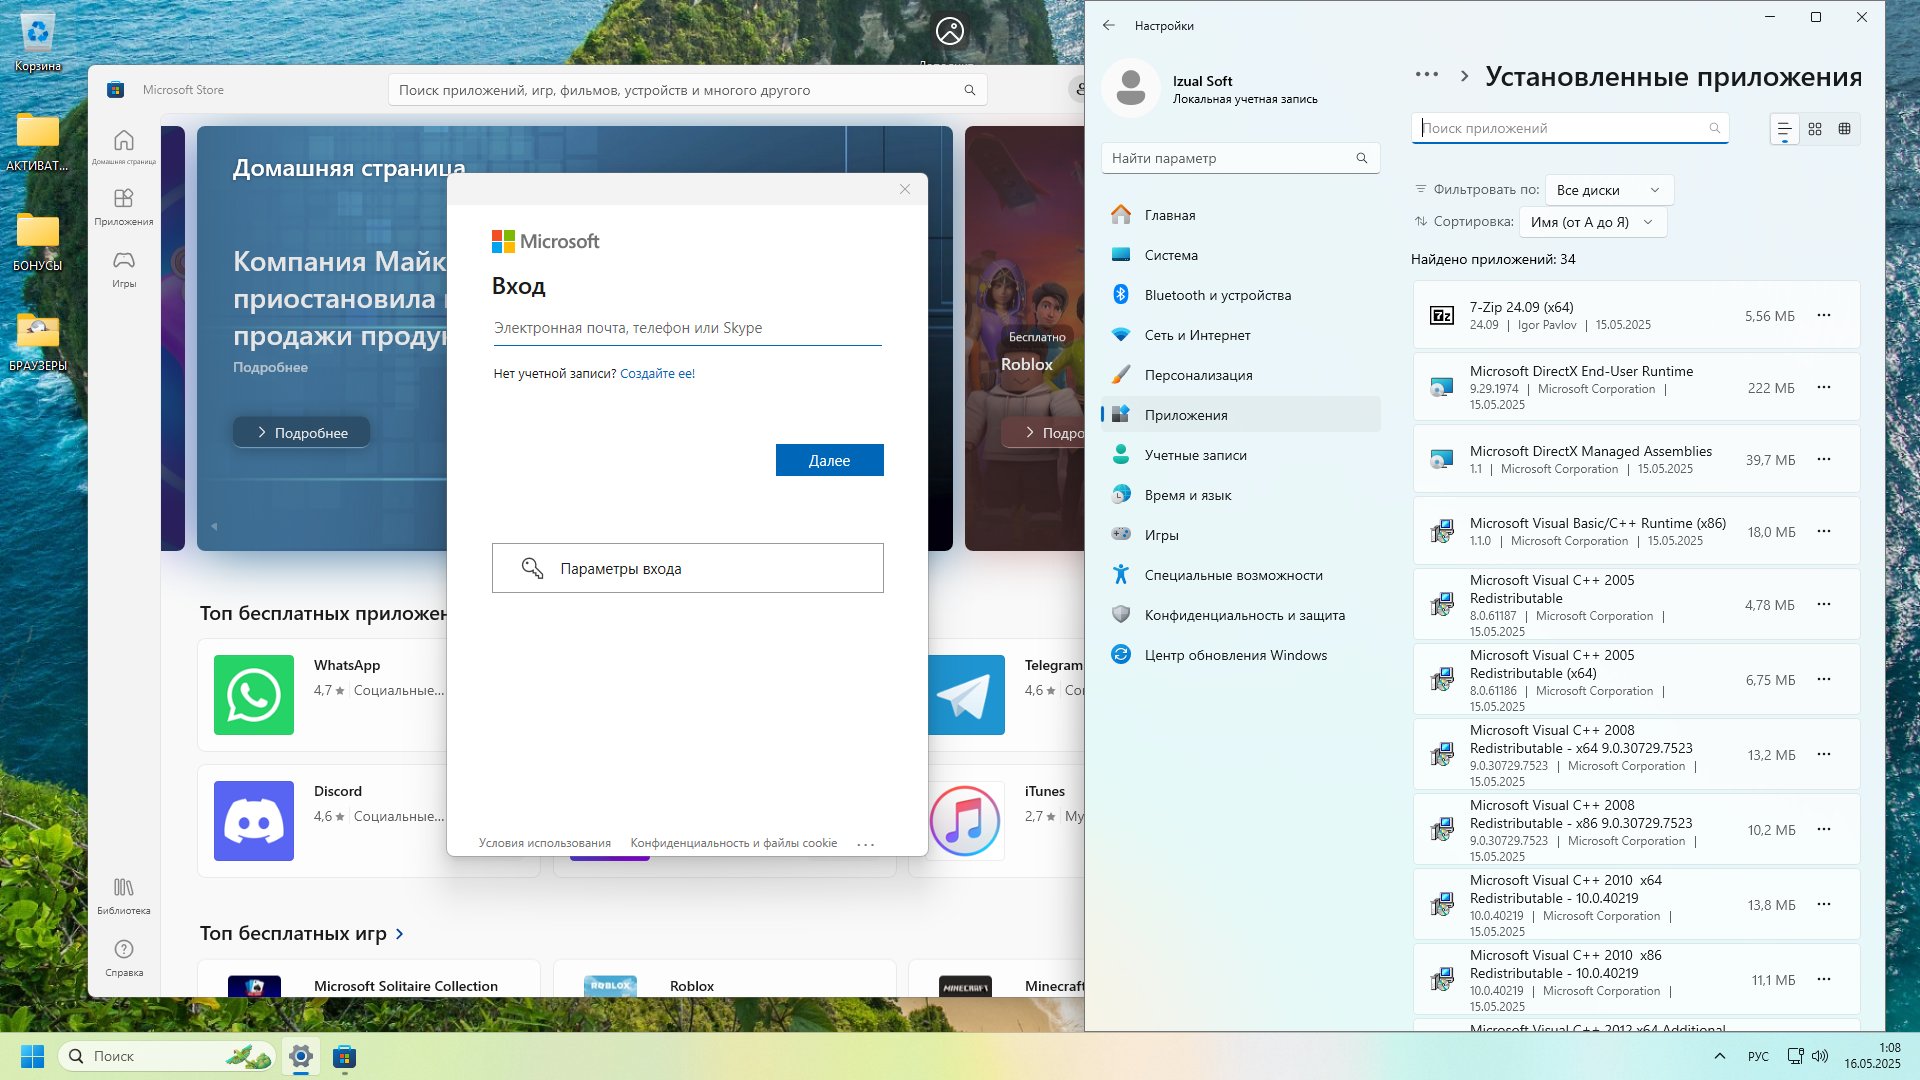Image resolution: width=1920 pixels, height=1080 pixels.
Task: Show hidden tray icons chevron
Action: (1719, 1056)
